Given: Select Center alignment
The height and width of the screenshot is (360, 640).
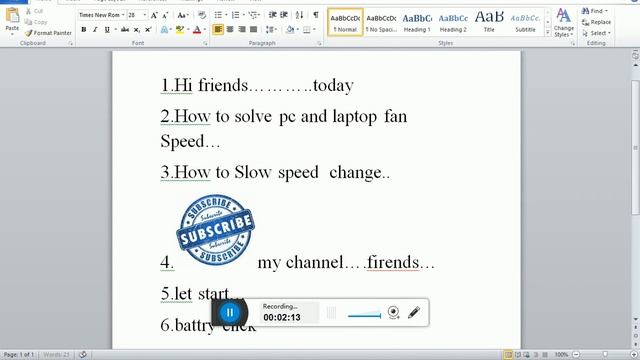Looking at the screenshot, I should click(230, 29).
